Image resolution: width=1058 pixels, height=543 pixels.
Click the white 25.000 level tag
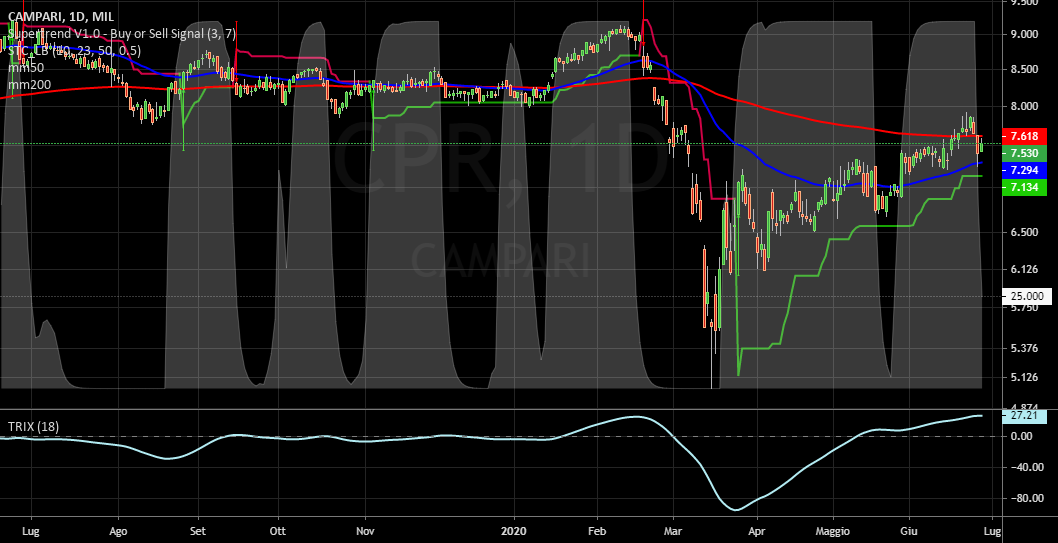pos(1028,296)
